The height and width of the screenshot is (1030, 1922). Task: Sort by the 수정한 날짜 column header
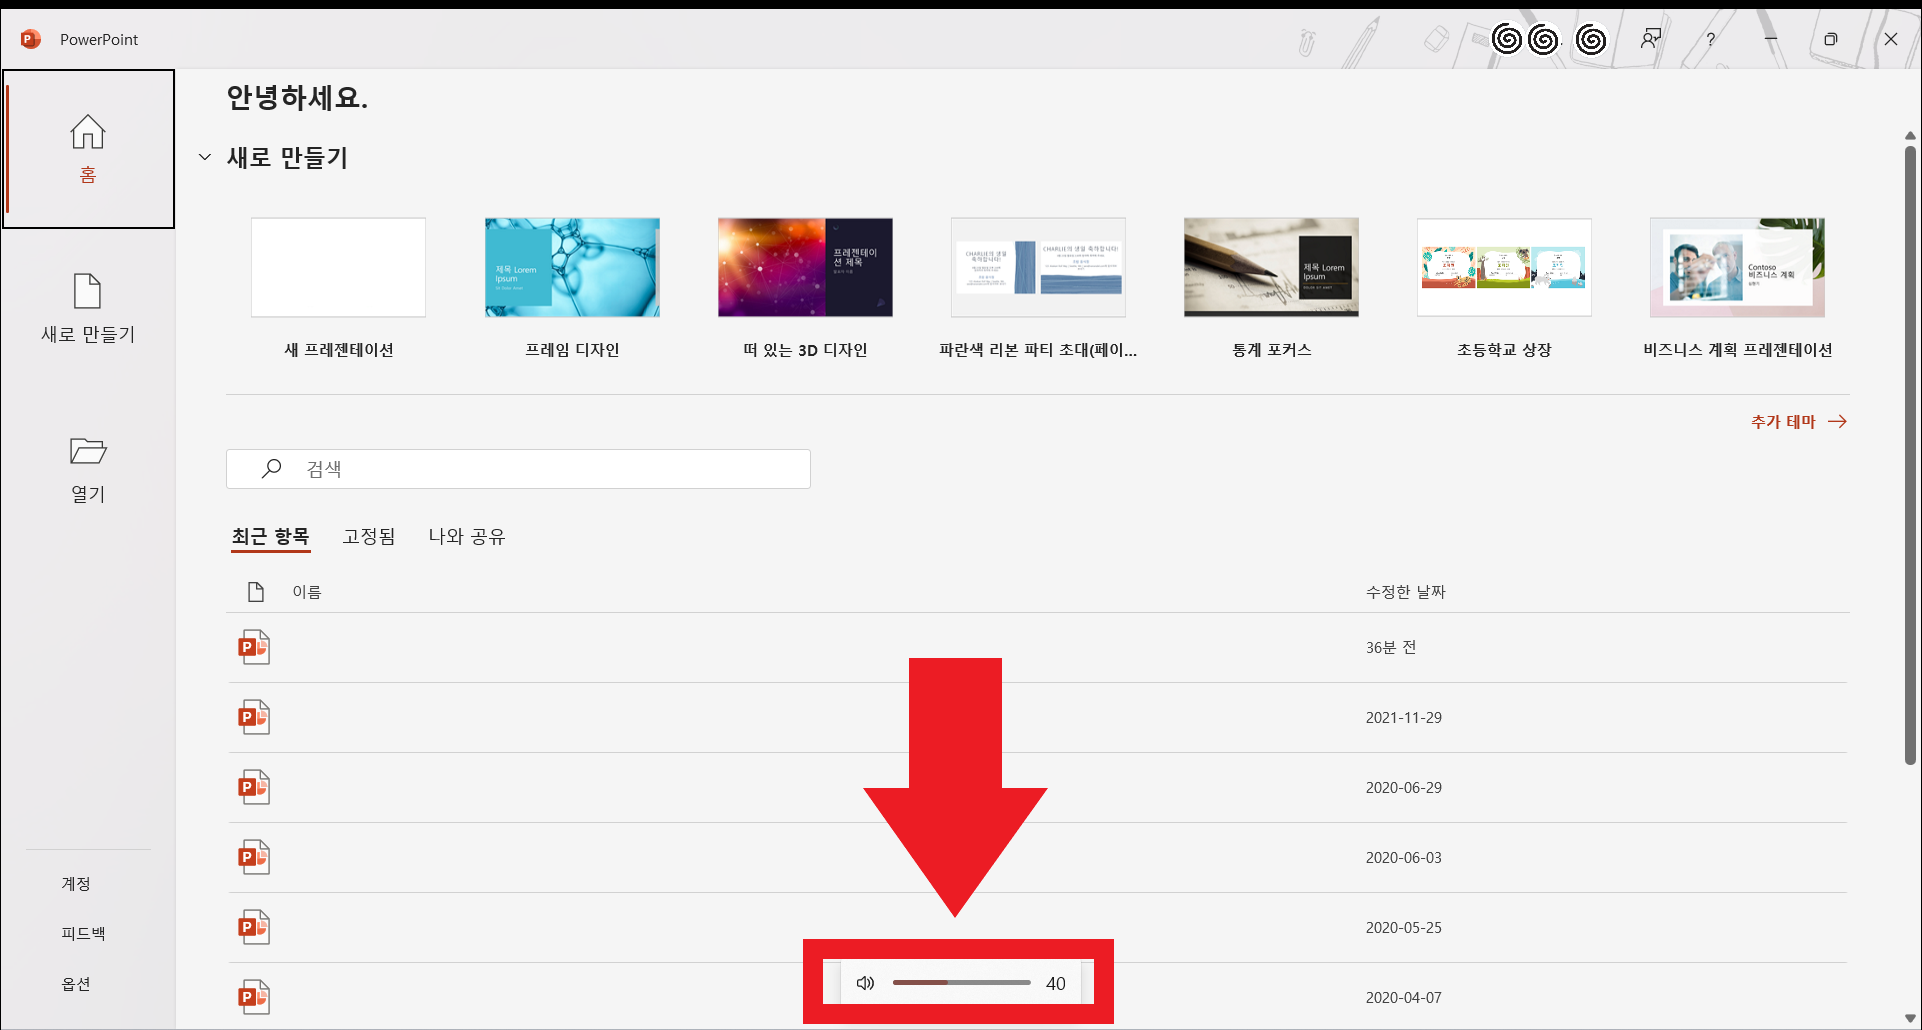click(1406, 592)
